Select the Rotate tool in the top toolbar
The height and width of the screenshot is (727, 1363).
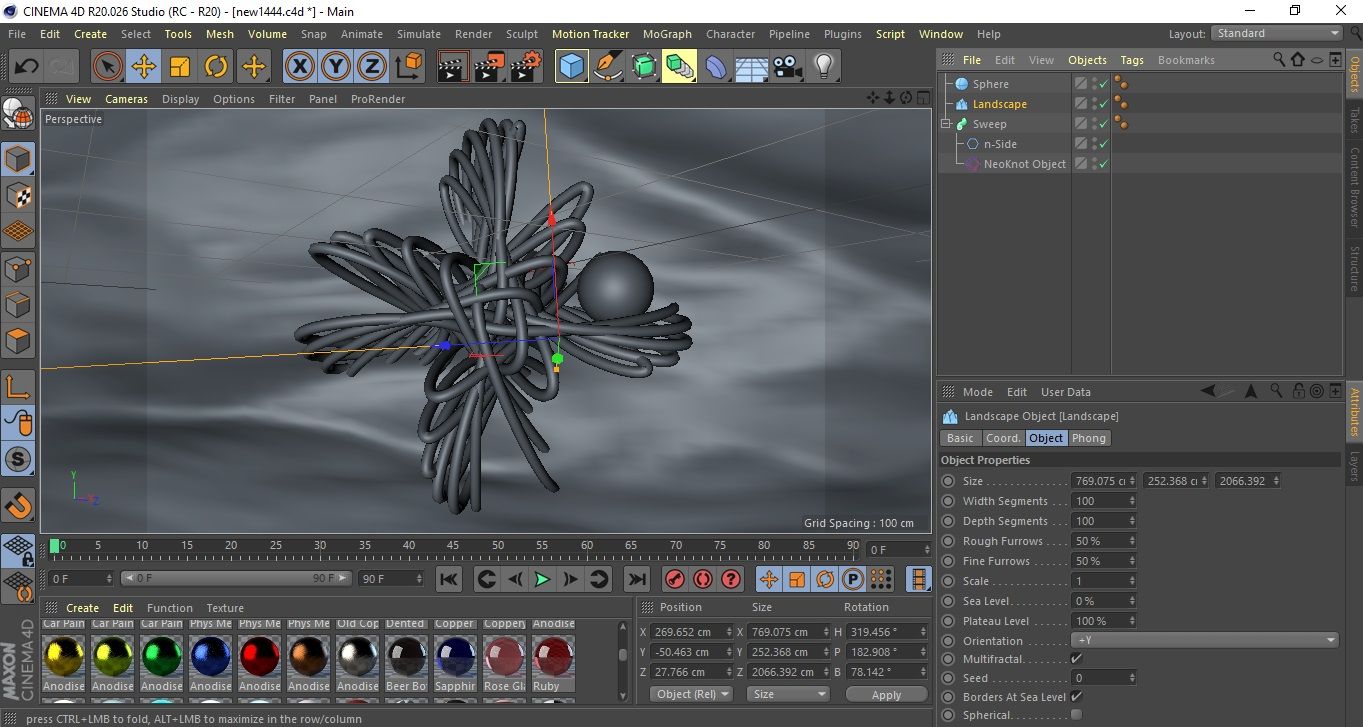pos(216,67)
